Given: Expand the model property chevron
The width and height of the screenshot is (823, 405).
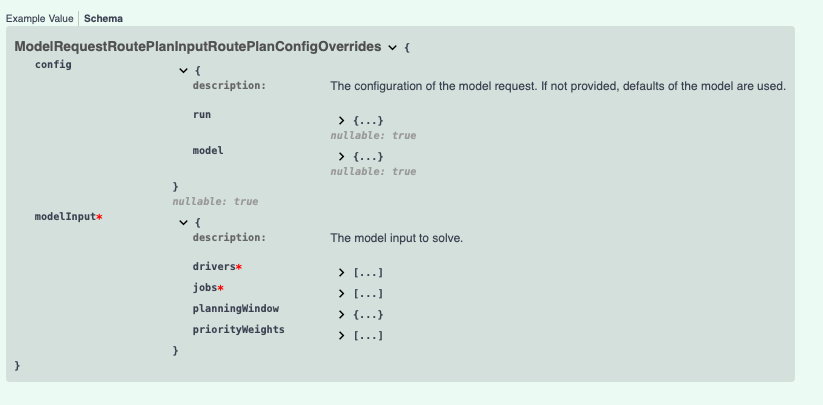Looking at the screenshot, I should pos(342,157).
